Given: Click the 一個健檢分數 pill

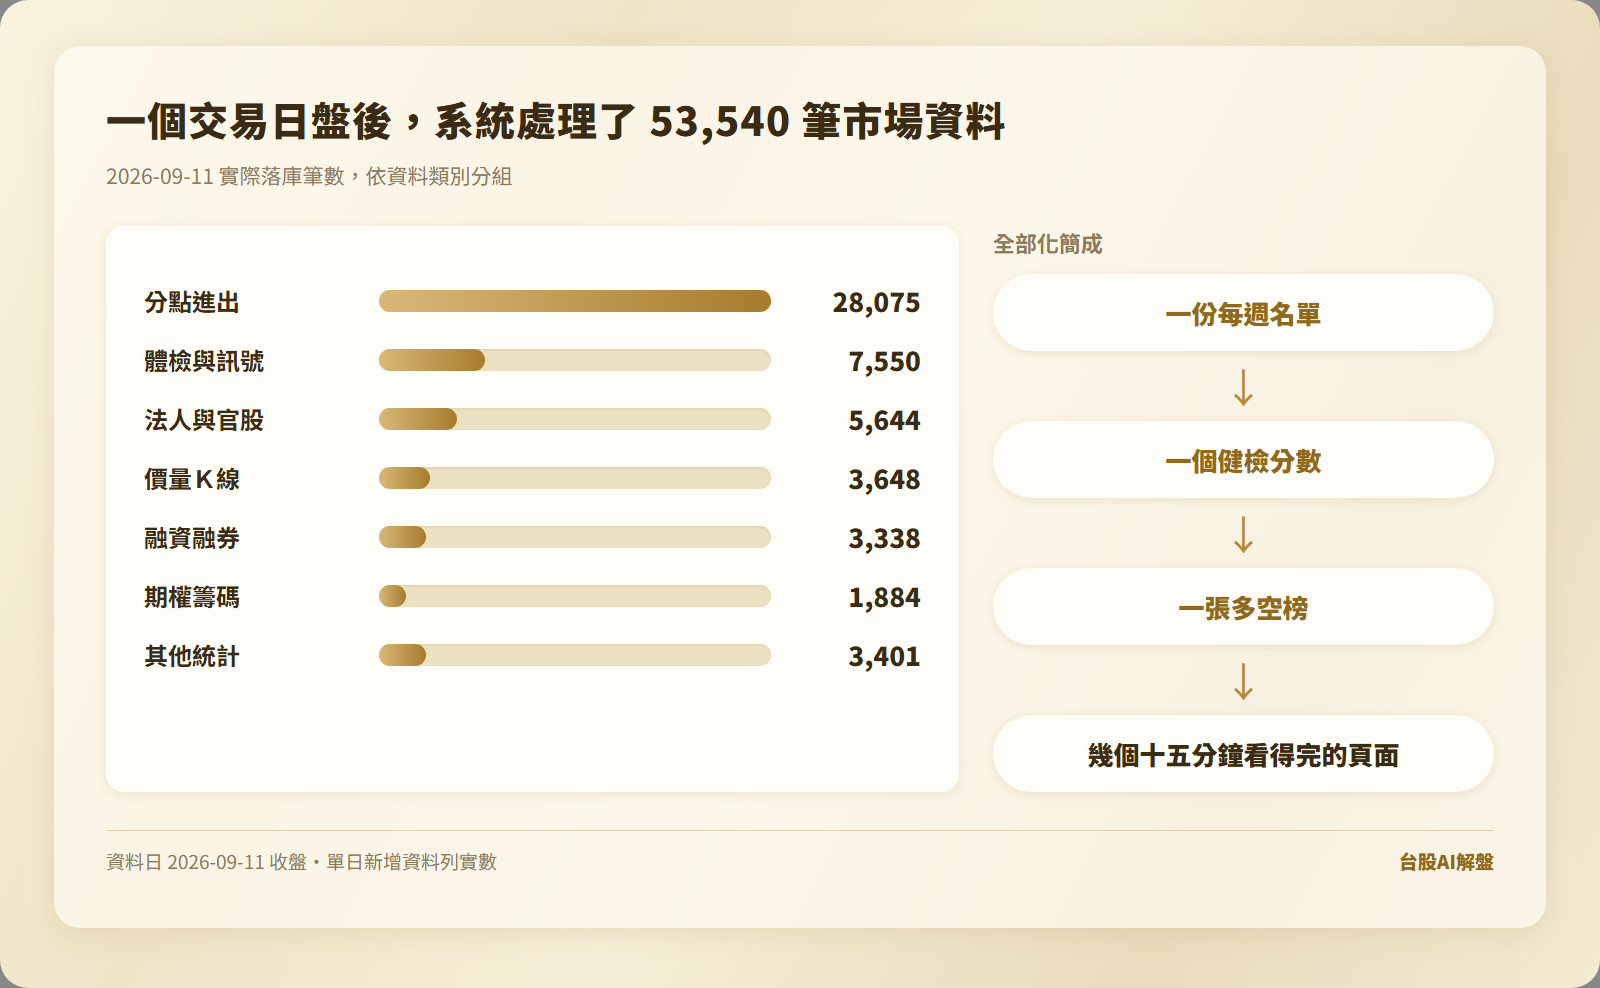Looking at the screenshot, I should coord(1243,460).
